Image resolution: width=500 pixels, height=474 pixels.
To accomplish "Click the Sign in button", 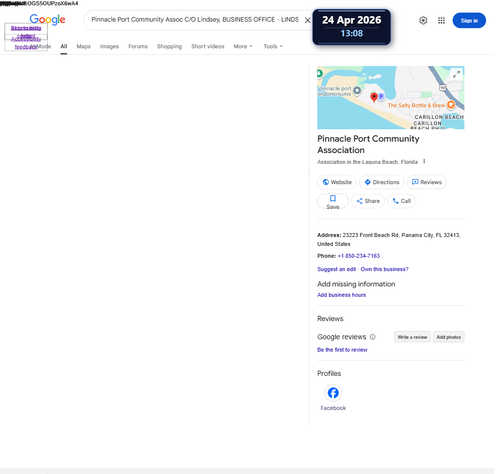I will (x=469, y=20).
